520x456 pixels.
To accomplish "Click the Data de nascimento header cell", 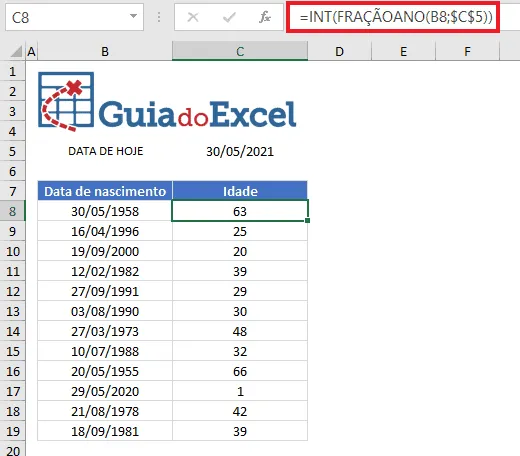I will click(x=105, y=191).
